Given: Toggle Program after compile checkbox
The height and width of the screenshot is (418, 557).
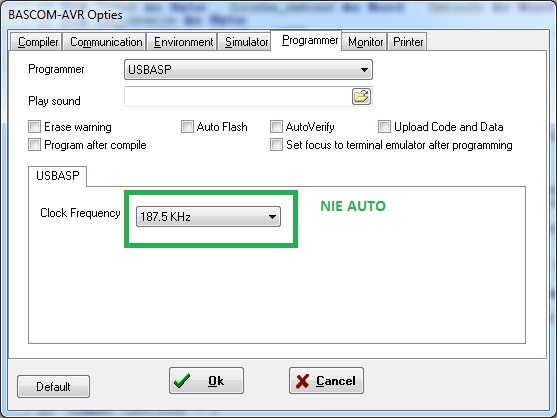Looking at the screenshot, I should pos(34,145).
